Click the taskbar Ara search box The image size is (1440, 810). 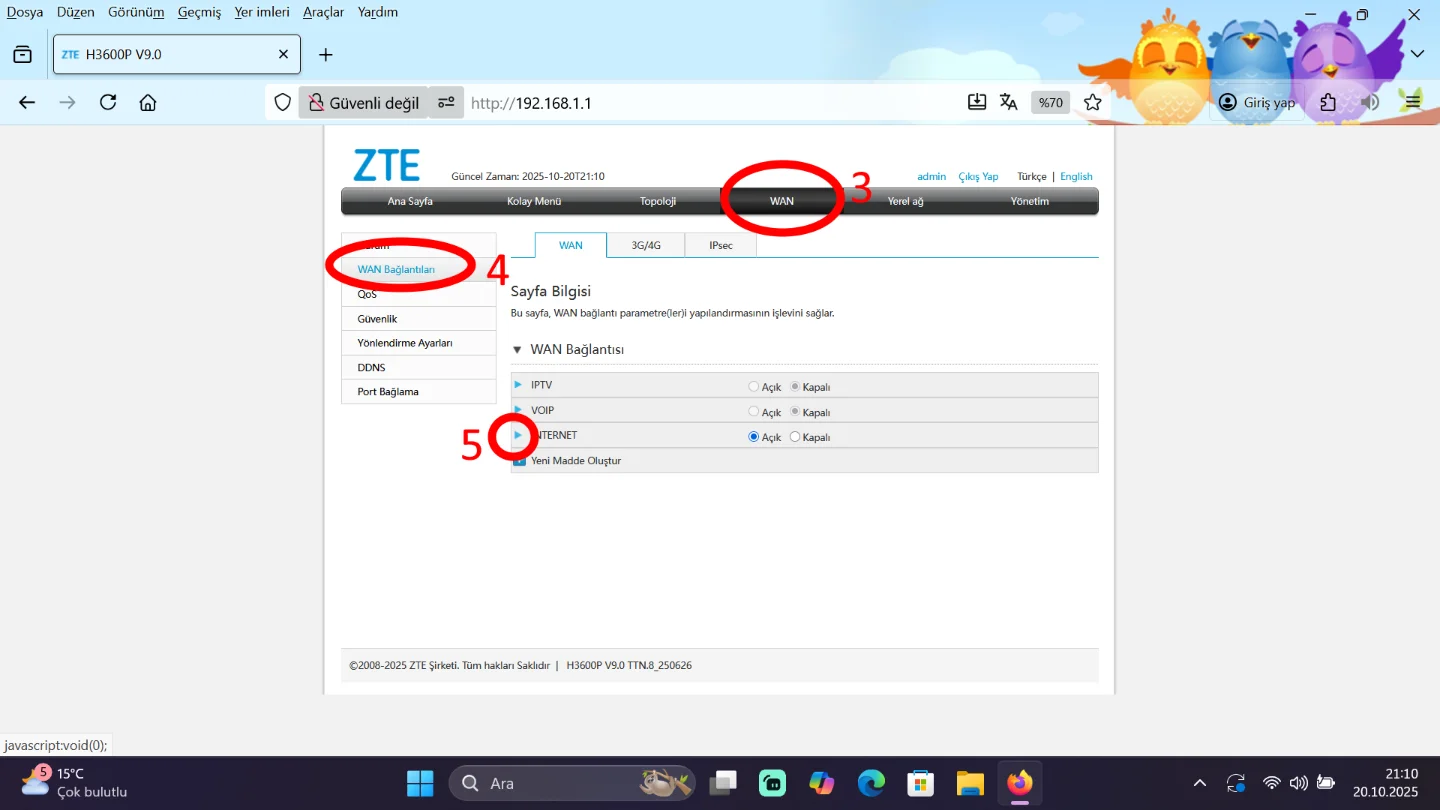pos(572,783)
